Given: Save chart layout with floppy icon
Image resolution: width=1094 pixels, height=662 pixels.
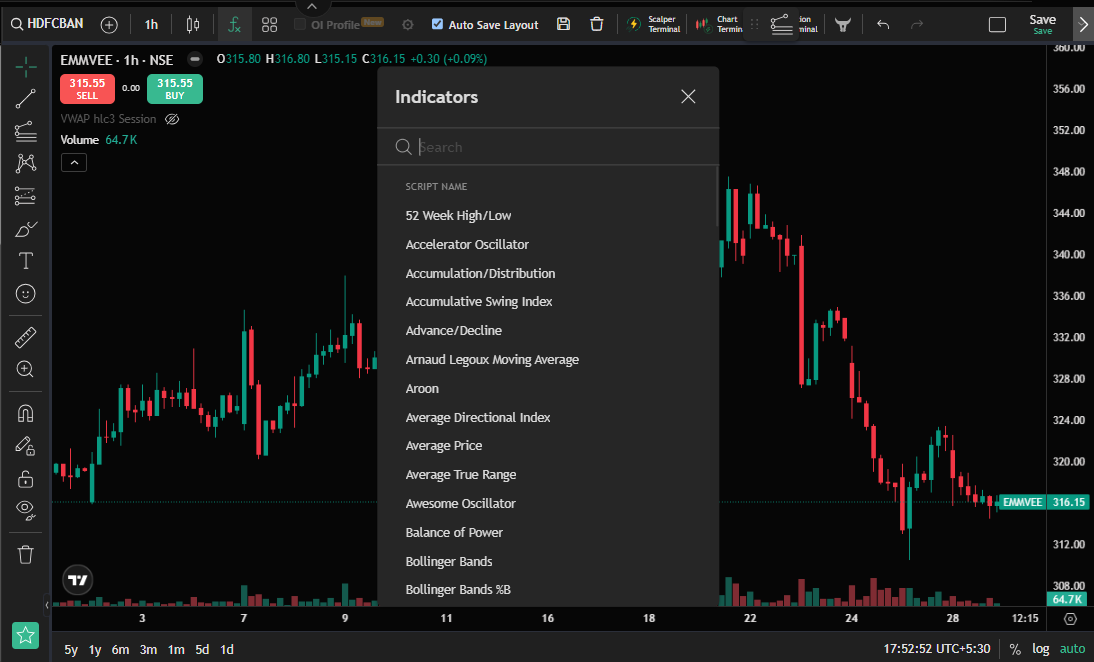Looking at the screenshot, I should 564,24.
